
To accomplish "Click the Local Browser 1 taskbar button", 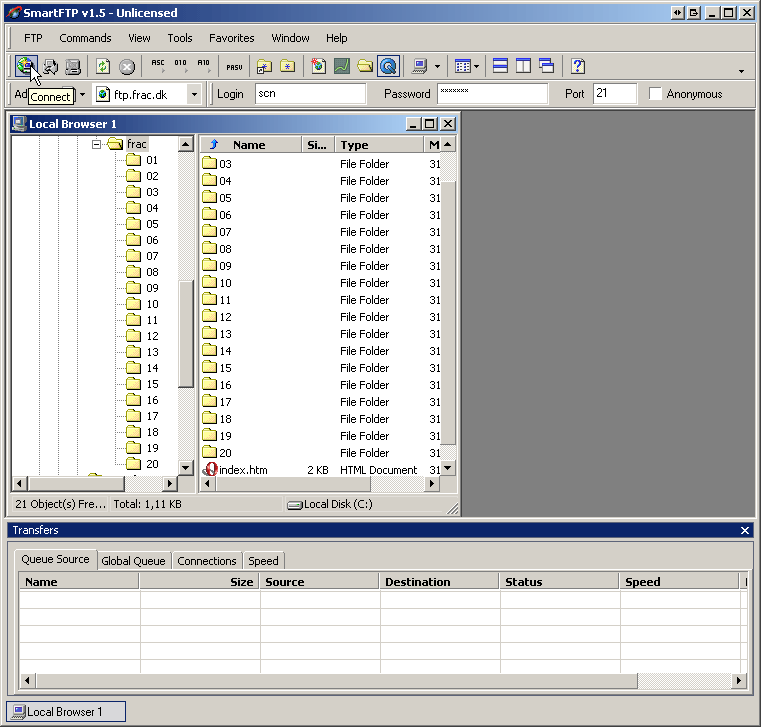I will click(x=66, y=712).
